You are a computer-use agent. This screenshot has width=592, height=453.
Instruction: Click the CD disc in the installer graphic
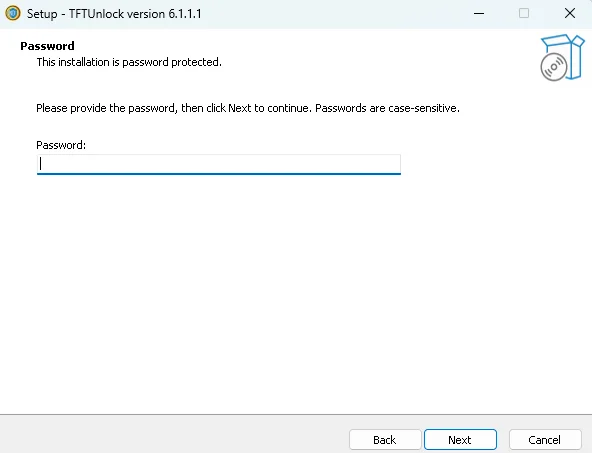tap(554, 67)
